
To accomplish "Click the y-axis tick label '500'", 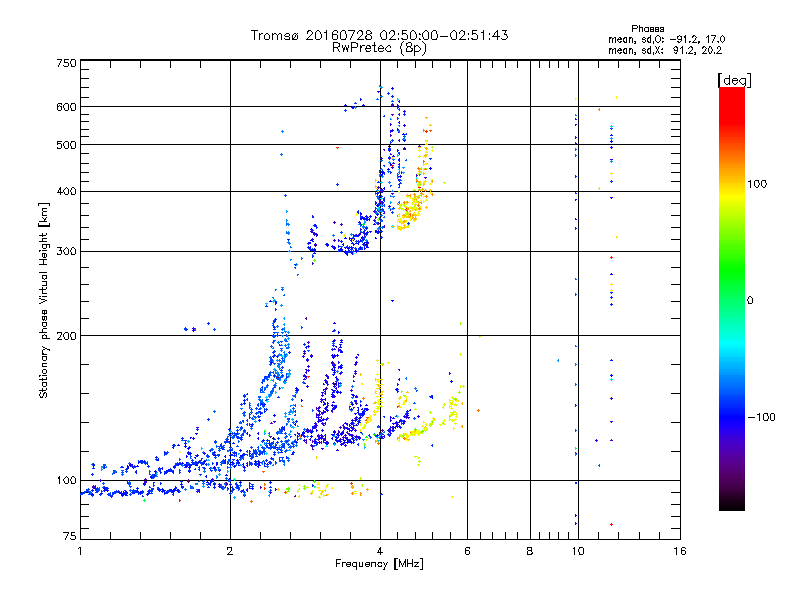I will (66, 145).
